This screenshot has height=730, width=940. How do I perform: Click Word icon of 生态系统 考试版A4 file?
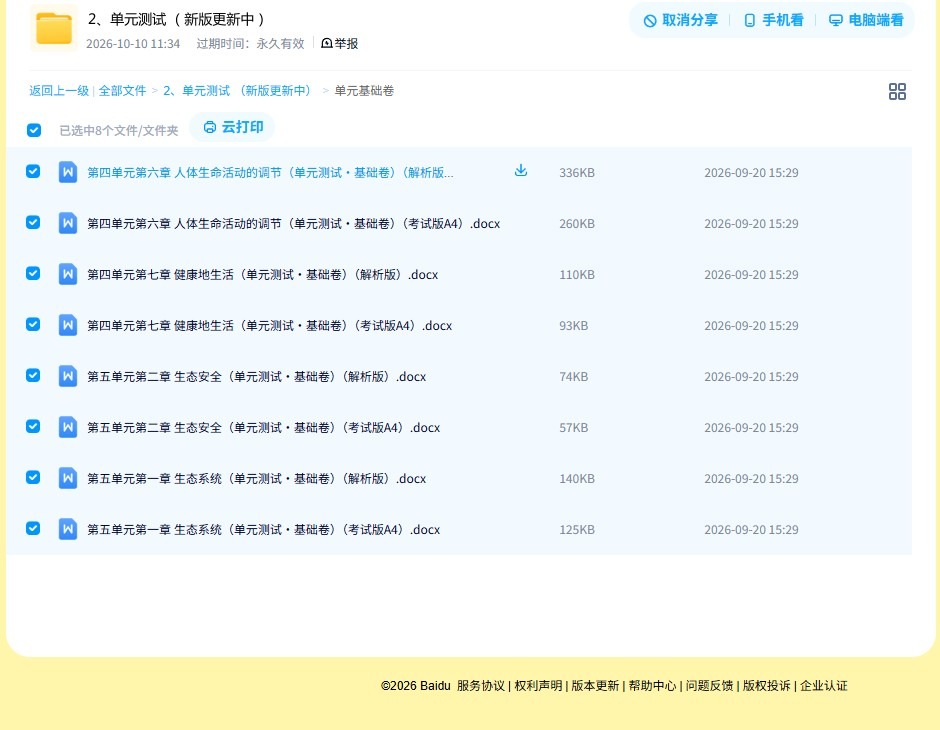tap(68, 529)
